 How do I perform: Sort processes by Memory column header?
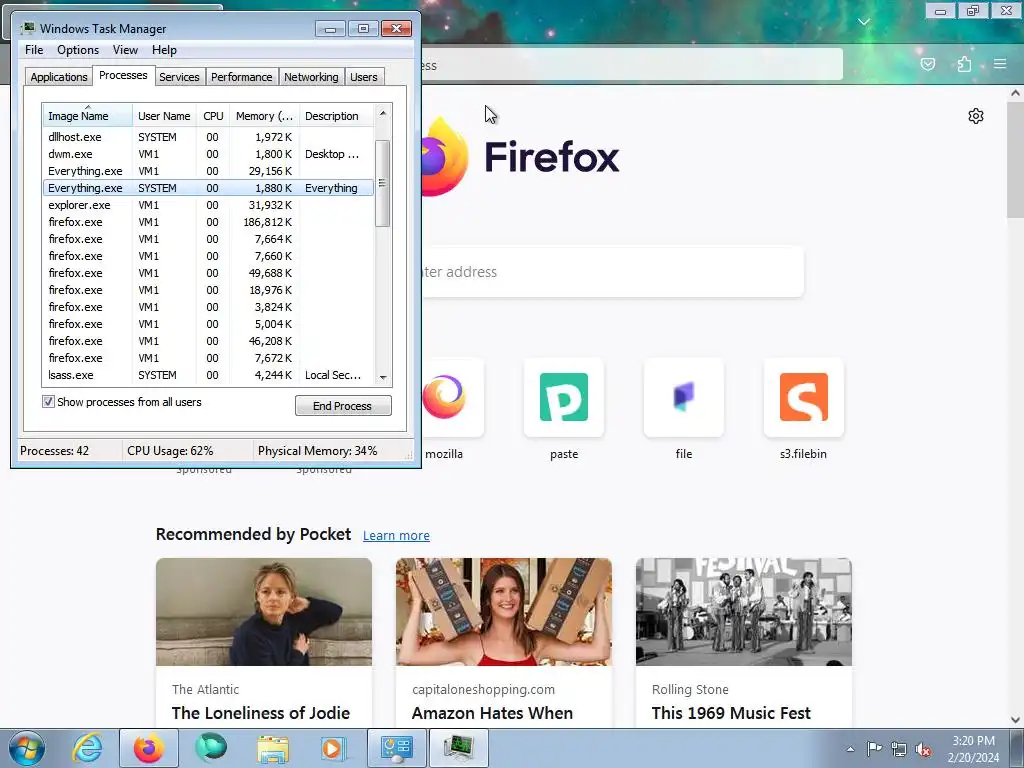[x=264, y=116]
